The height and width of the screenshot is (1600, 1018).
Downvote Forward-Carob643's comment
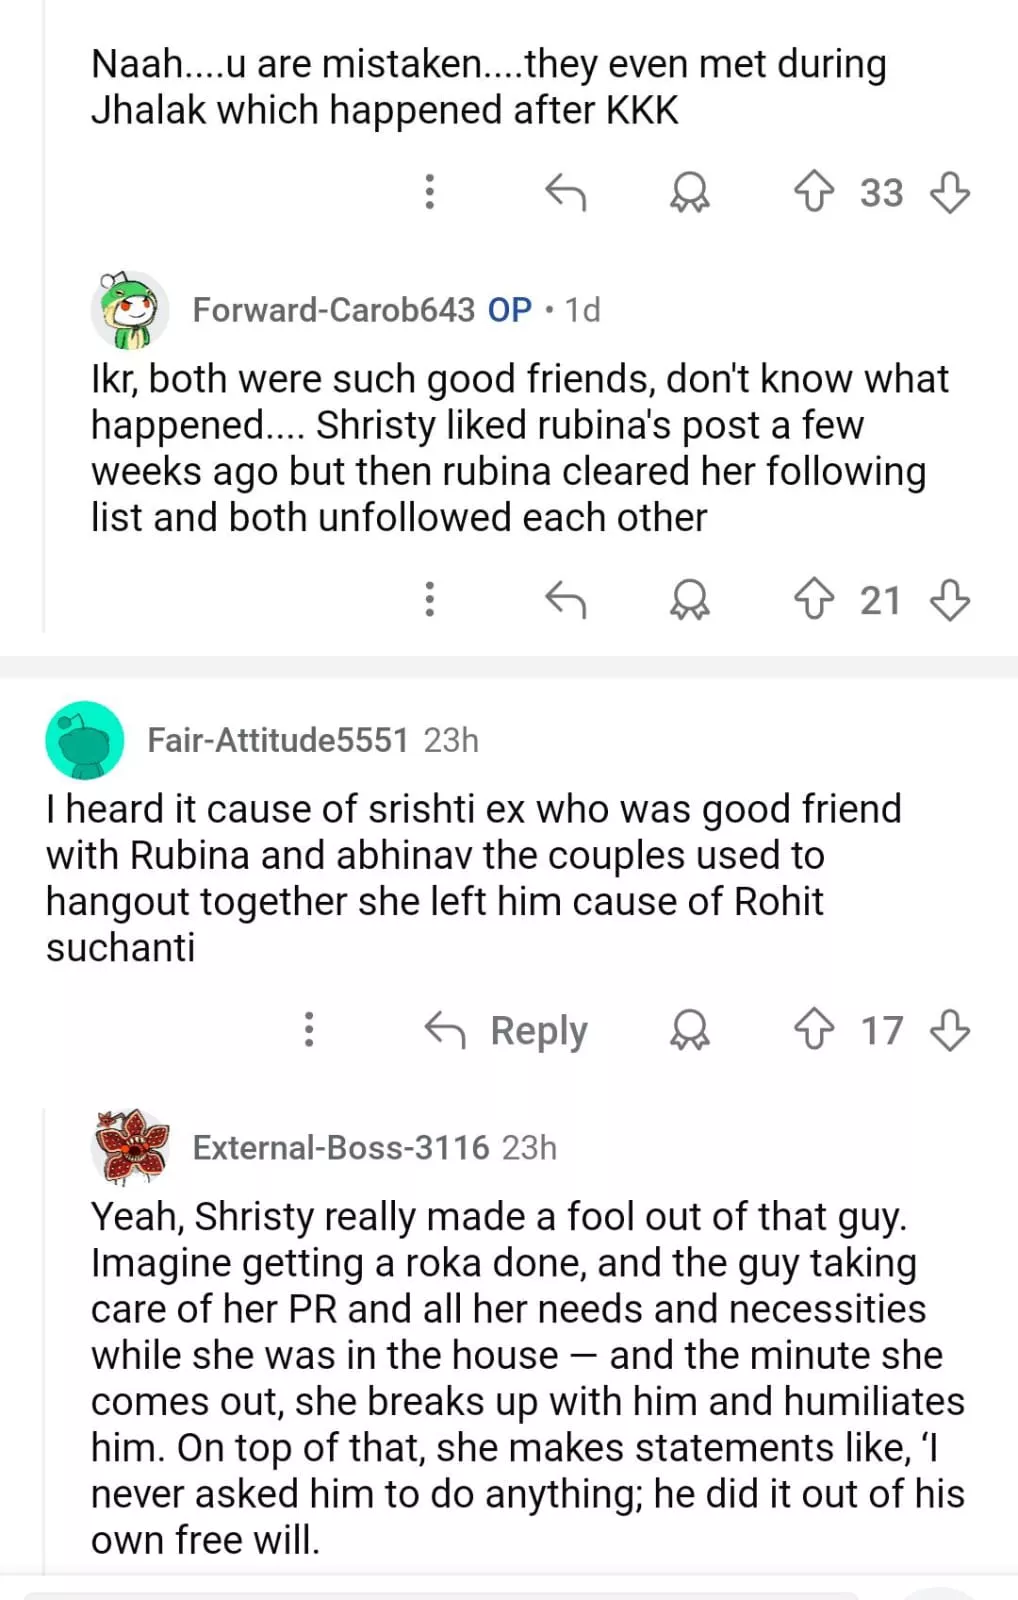tap(949, 600)
